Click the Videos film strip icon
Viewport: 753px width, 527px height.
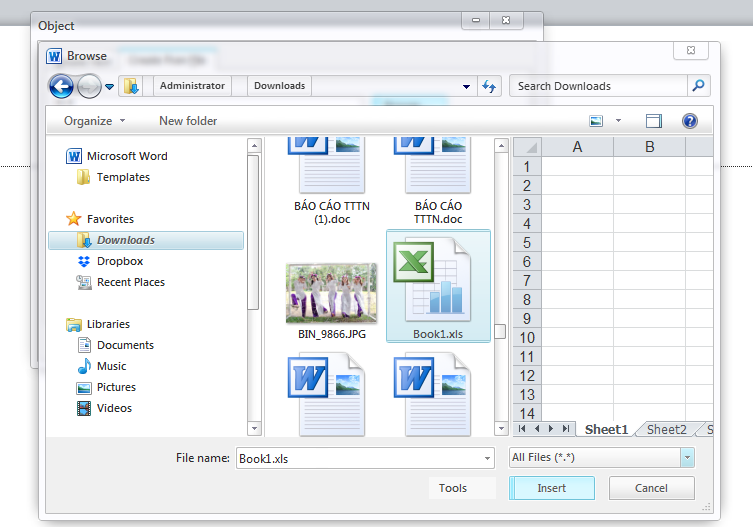coord(84,408)
